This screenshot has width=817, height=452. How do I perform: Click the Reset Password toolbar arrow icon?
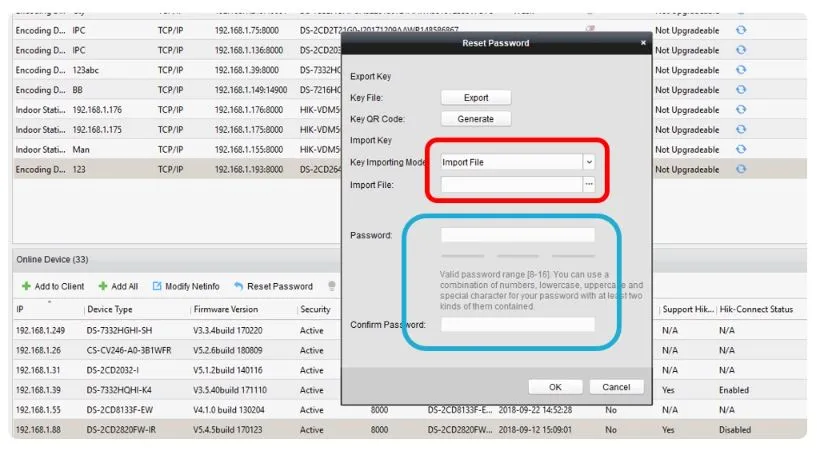point(239,286)
